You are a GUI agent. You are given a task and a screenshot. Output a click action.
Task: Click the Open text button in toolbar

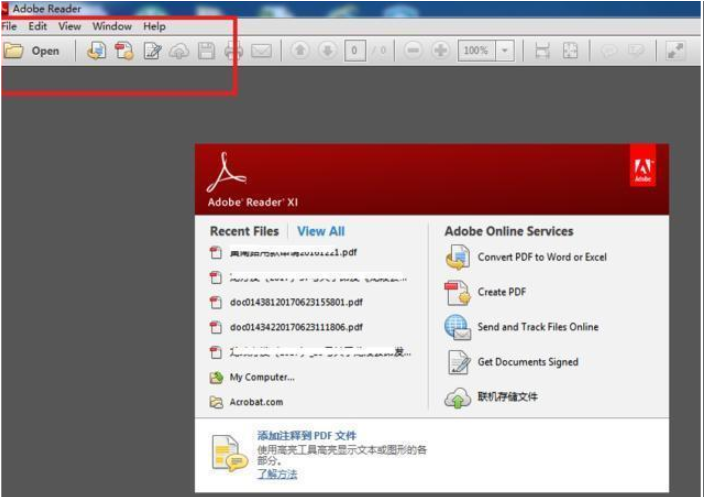[45, 51]
